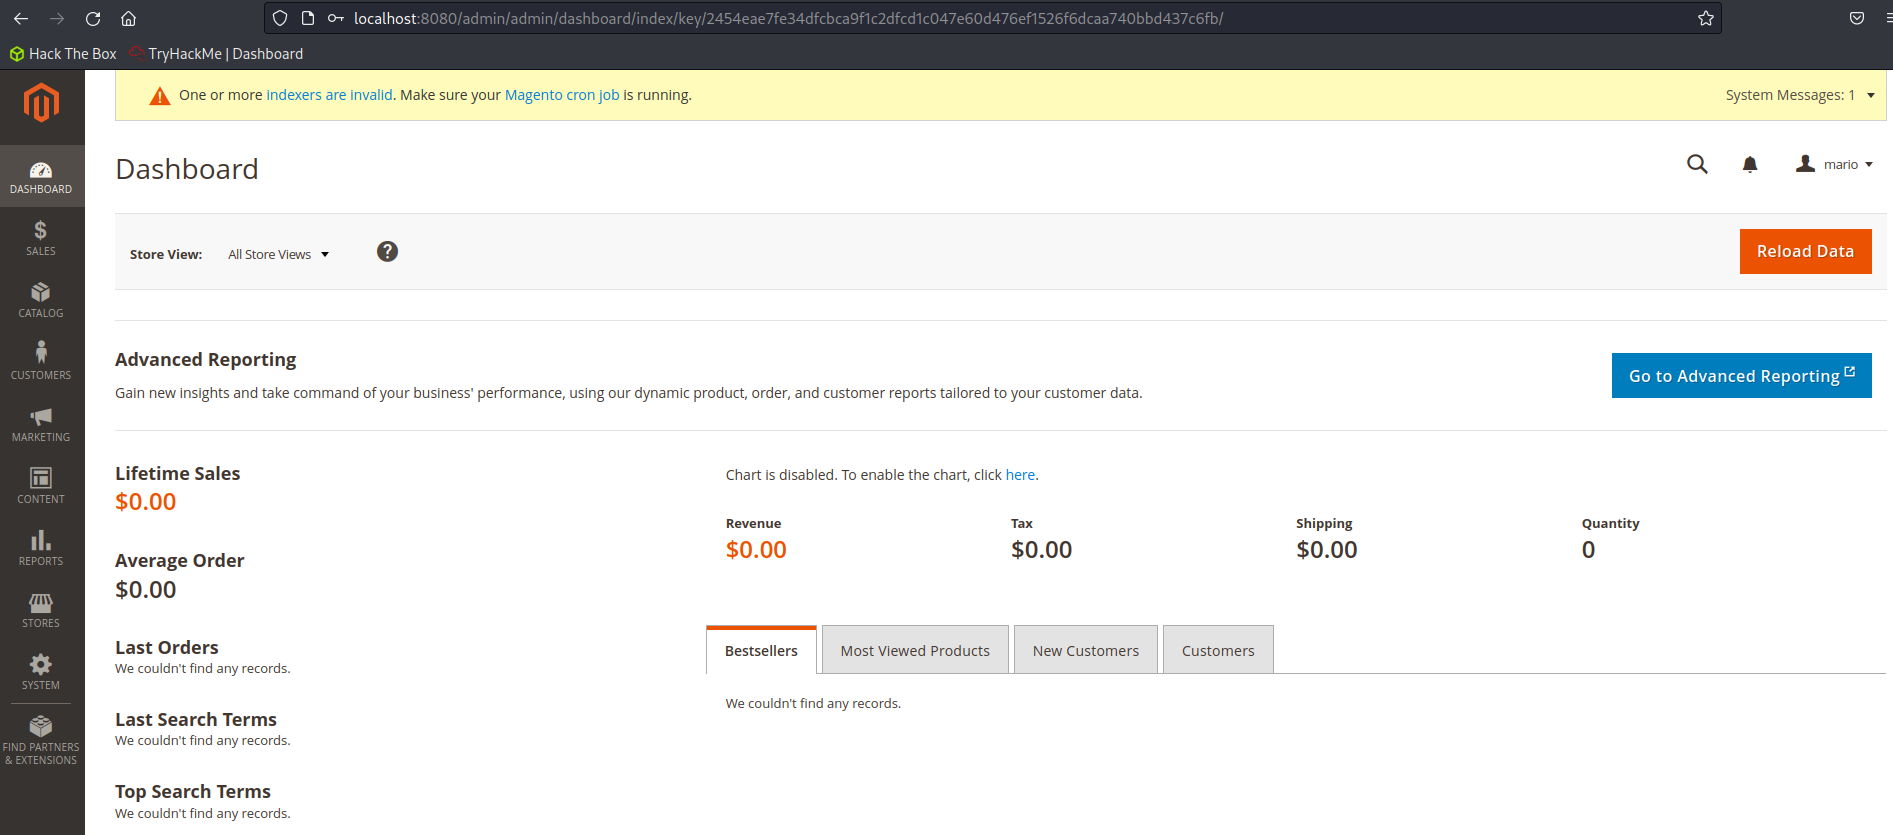The width and height of the screenshot is (1893, 835).
Task: Open TryHackMe | Dashboard bookmark
Action: click(217, 54)
